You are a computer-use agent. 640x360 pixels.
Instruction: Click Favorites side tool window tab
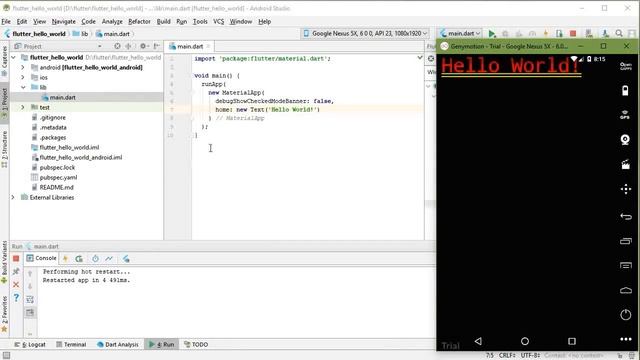pyautogui.click(x=4, y=313)
